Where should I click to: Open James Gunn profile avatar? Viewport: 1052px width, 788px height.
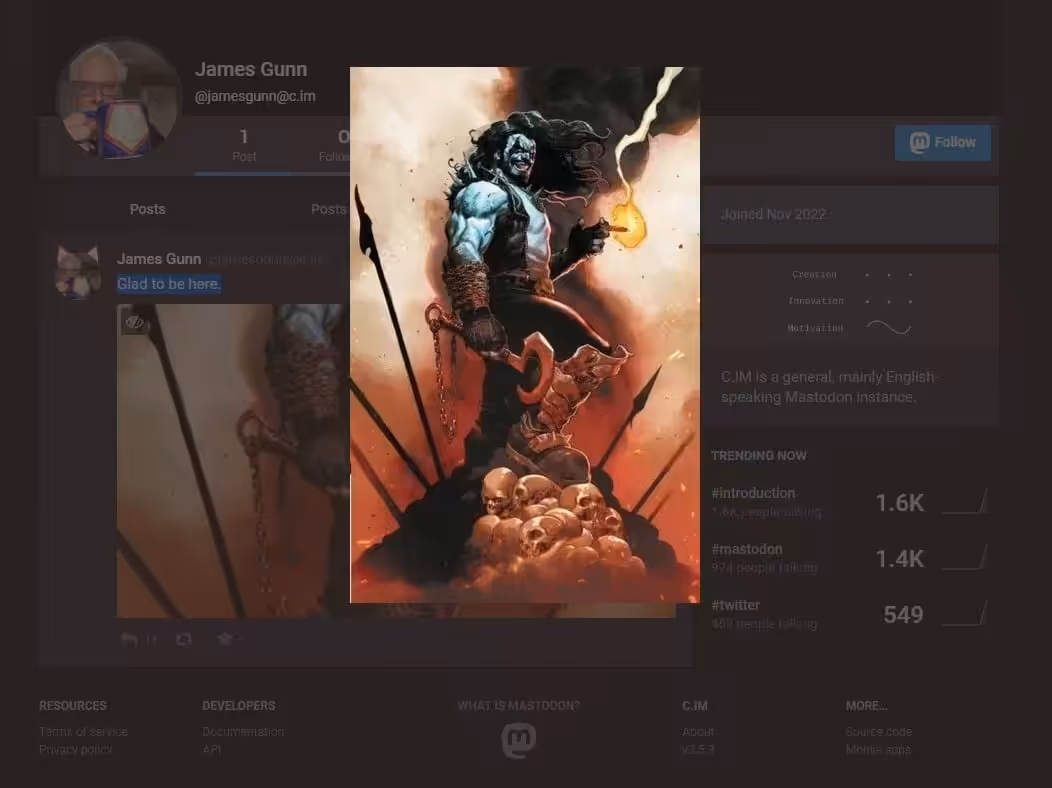point(119,99)
